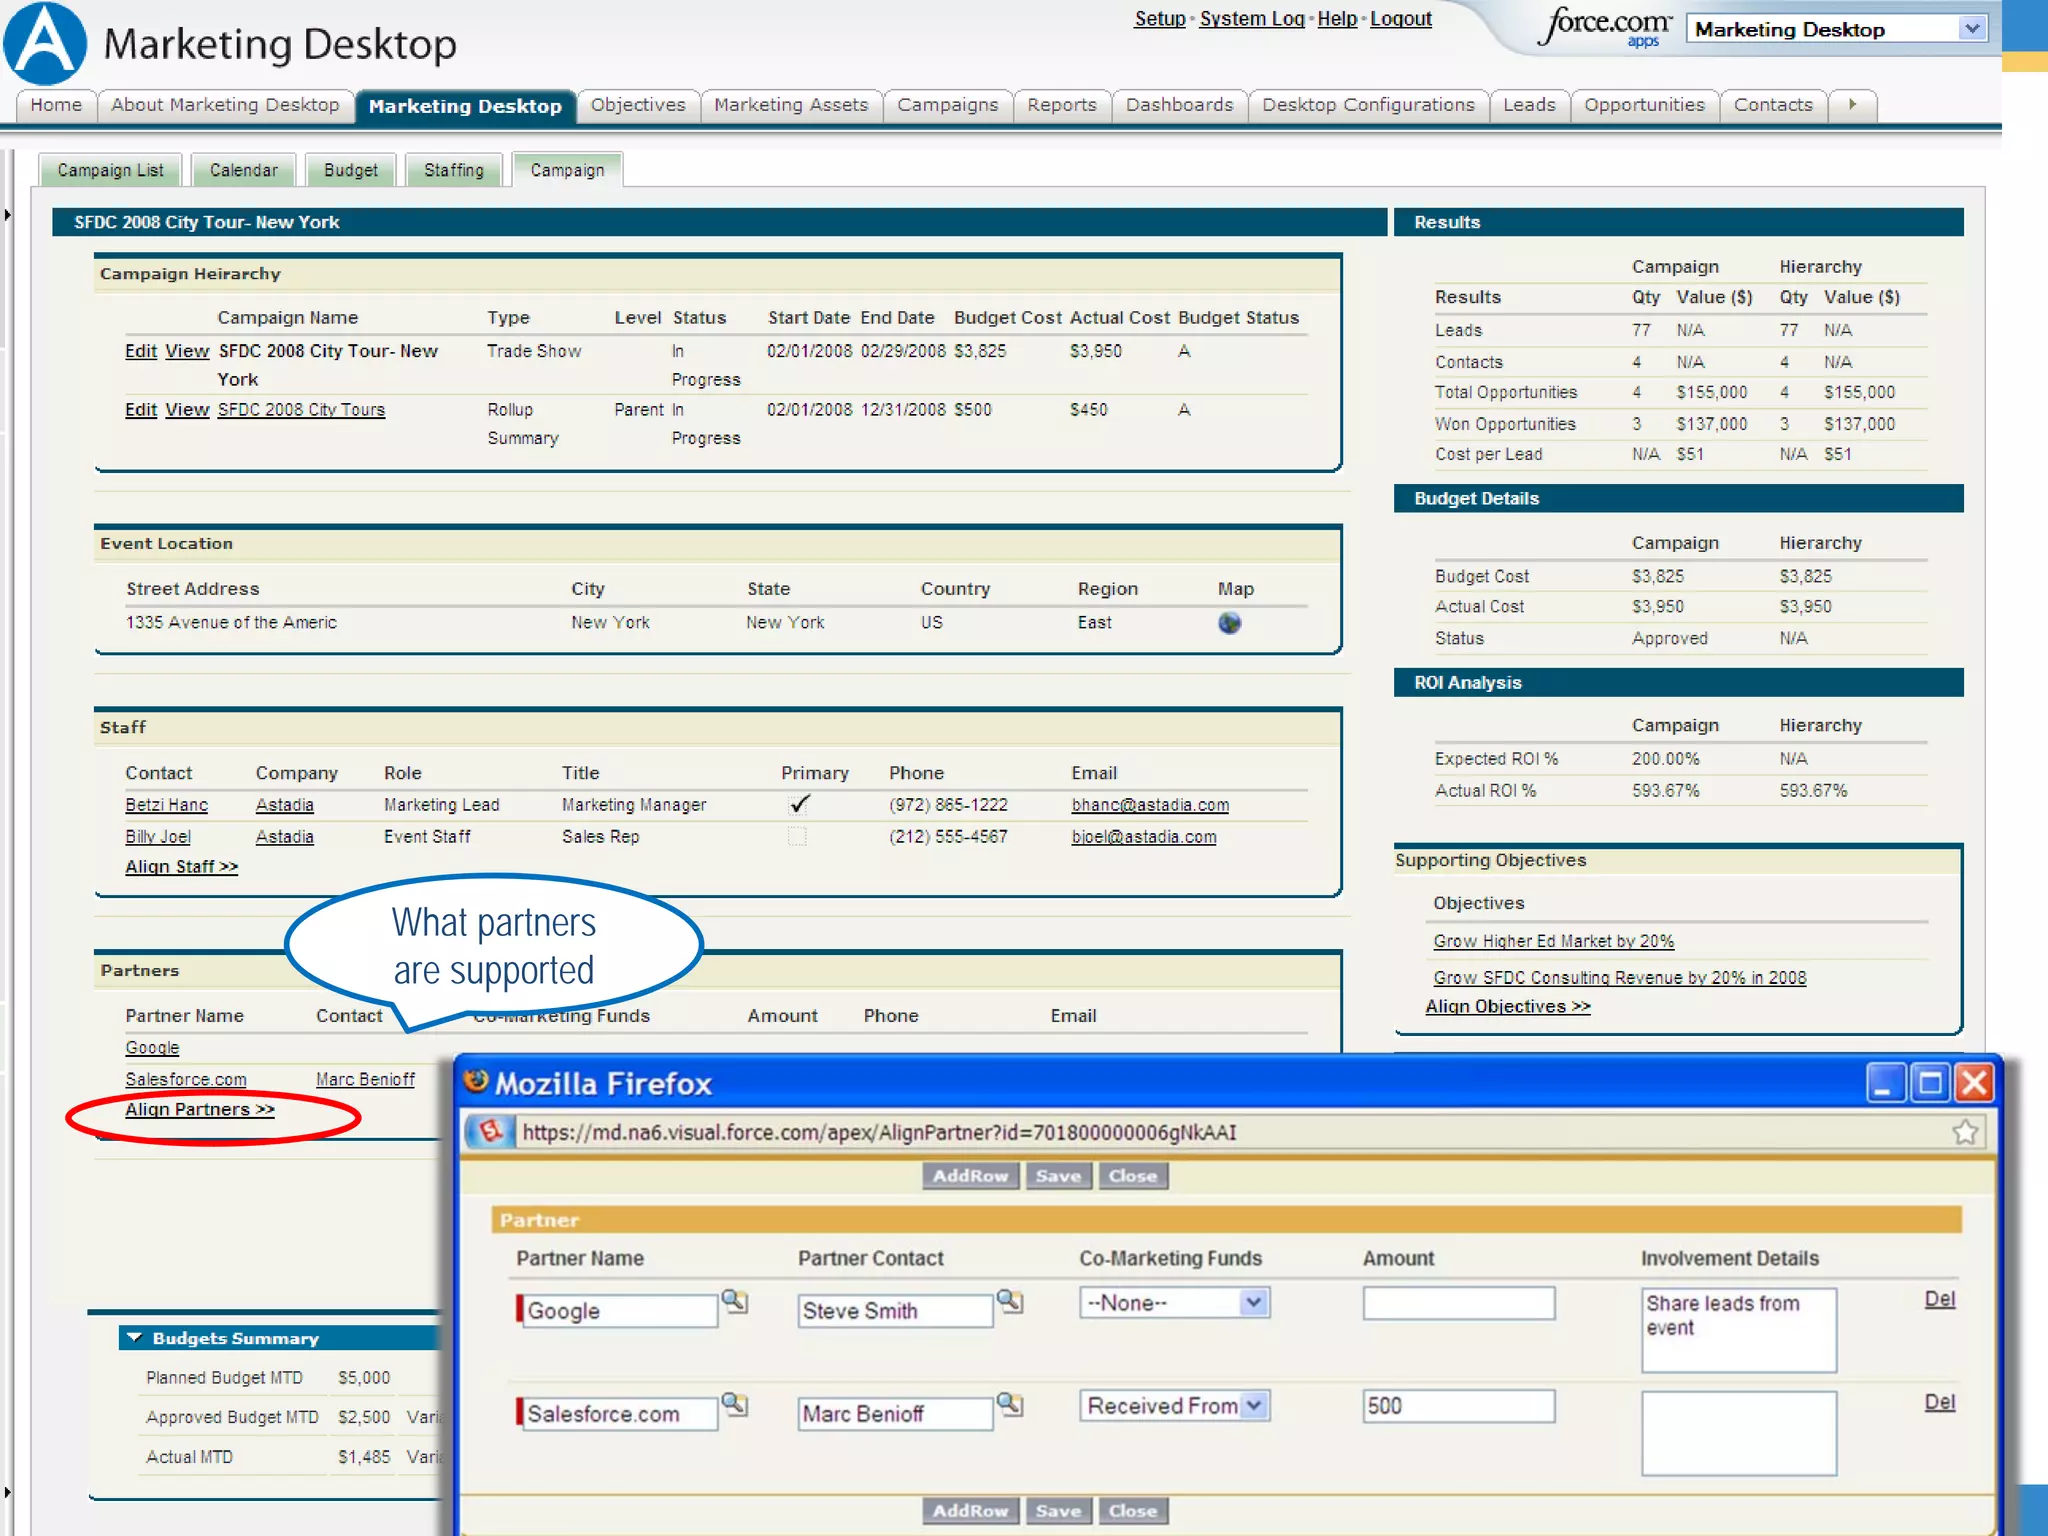Click the top AddRow button
Image resolution: width=2048 pixels, height=1536 pixels.
969,1176
